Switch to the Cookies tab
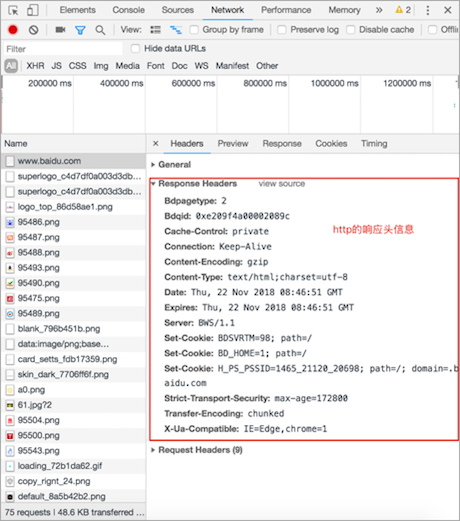This screenshot has width=460, height=521. point(331,144)
